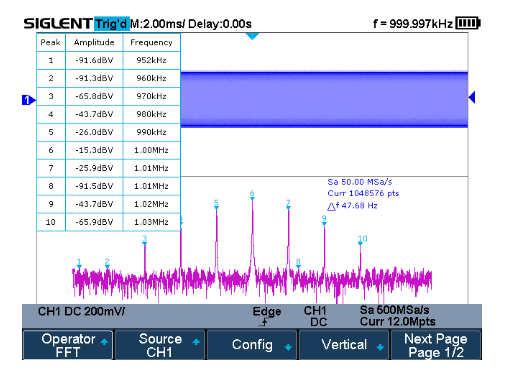The width and height of the screenshot is (506, 371).
Task: Click the Sa 500MSa/s sample rate readout
Action: (394, 310)
